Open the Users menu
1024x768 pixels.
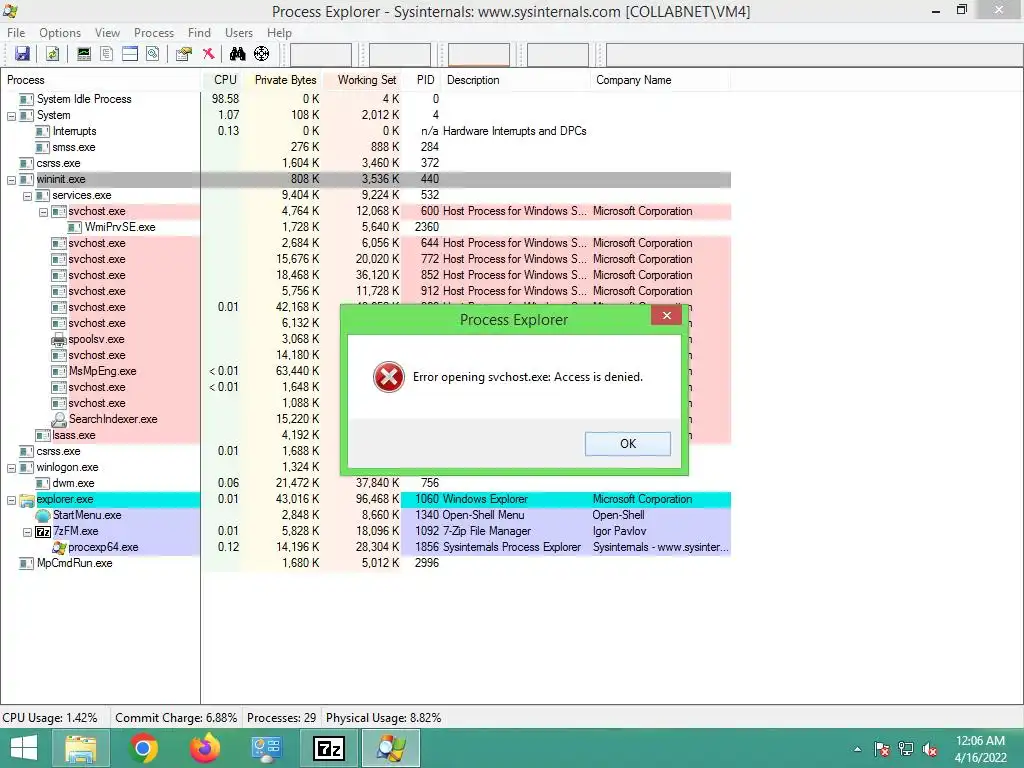pyautogui.click(x=239, y=33)
